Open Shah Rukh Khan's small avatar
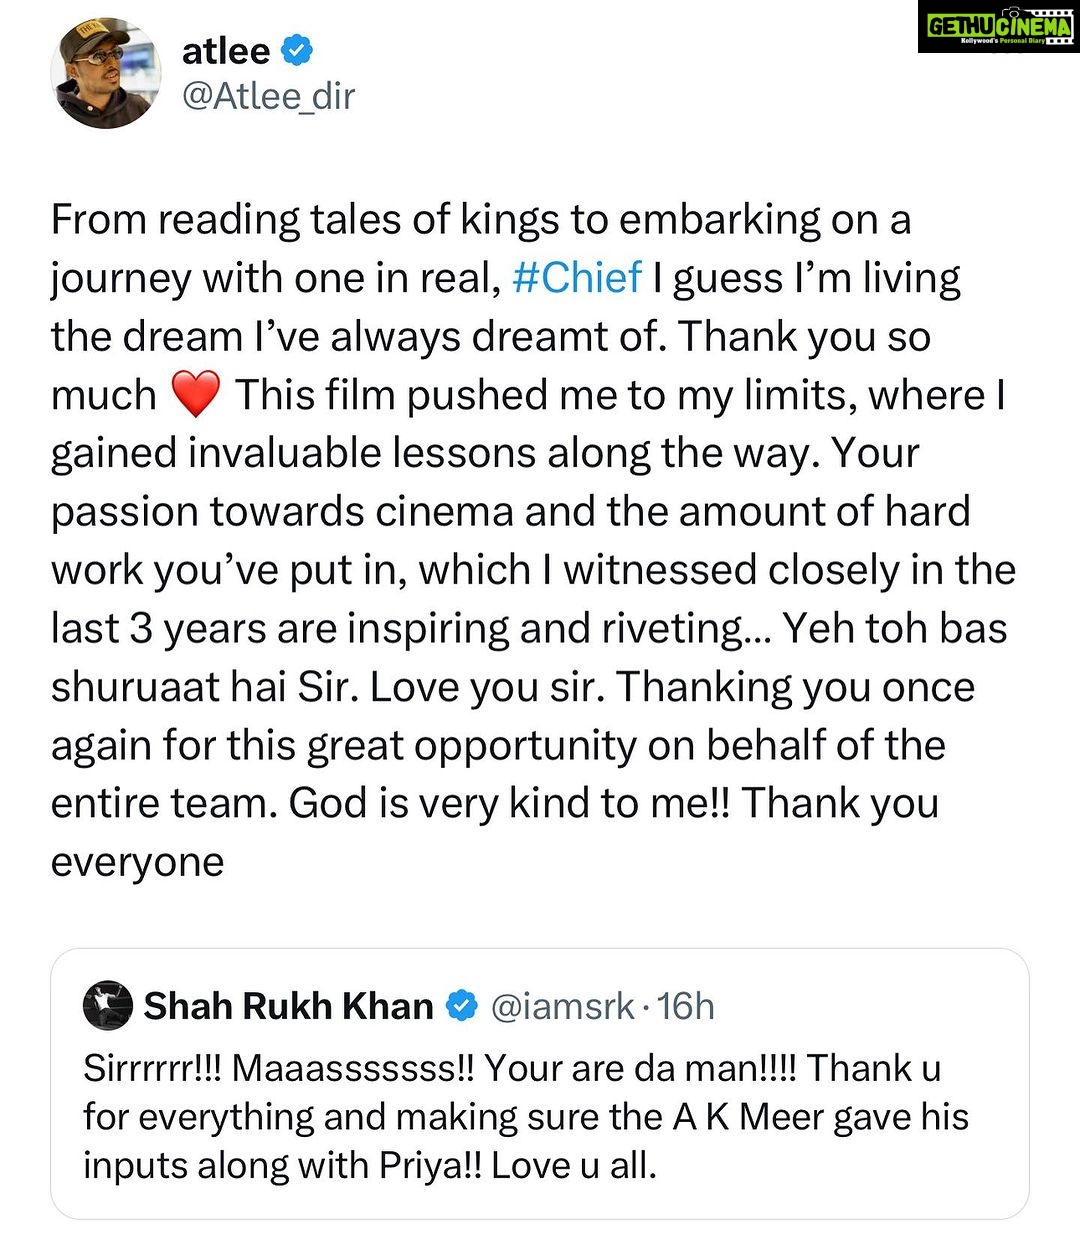Image resolution: width=1080 pixels, height=1260 pixels. point(107,1006)
